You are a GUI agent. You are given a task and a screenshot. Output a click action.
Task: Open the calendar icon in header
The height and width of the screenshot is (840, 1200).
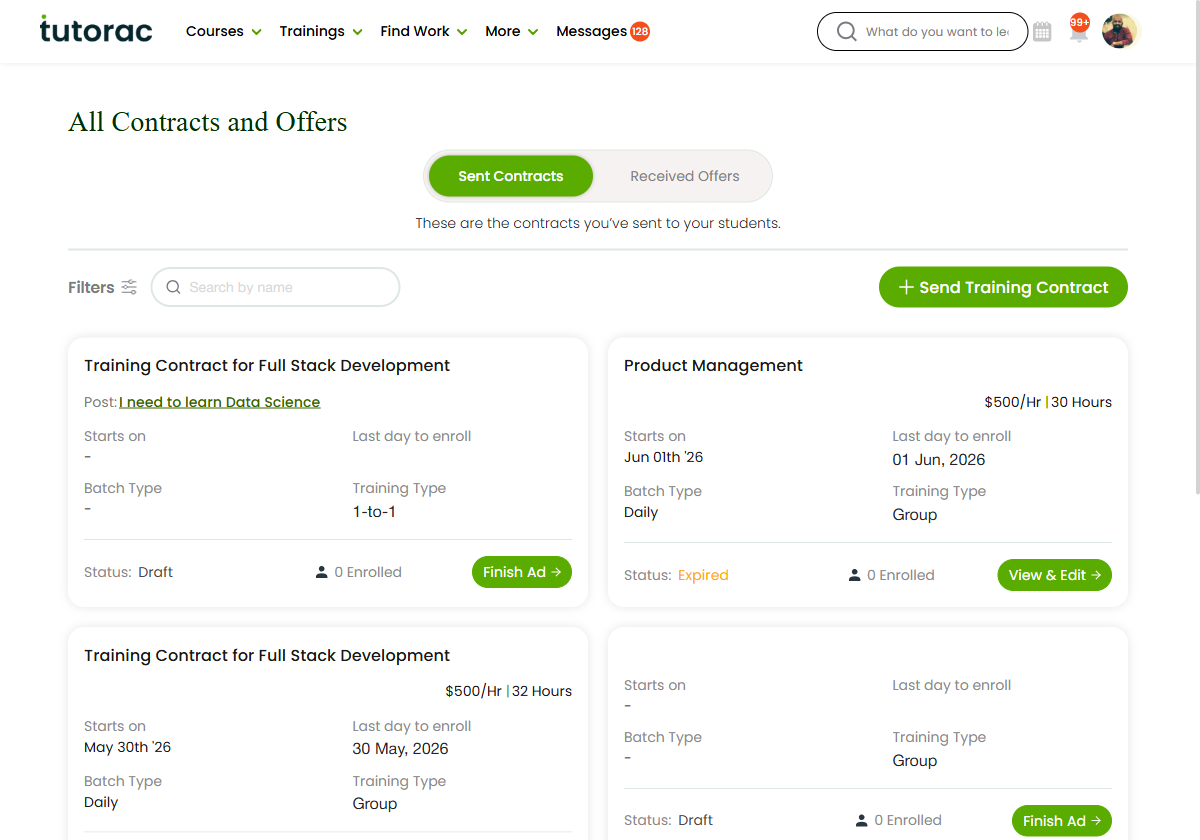[x=1042, y=32]
